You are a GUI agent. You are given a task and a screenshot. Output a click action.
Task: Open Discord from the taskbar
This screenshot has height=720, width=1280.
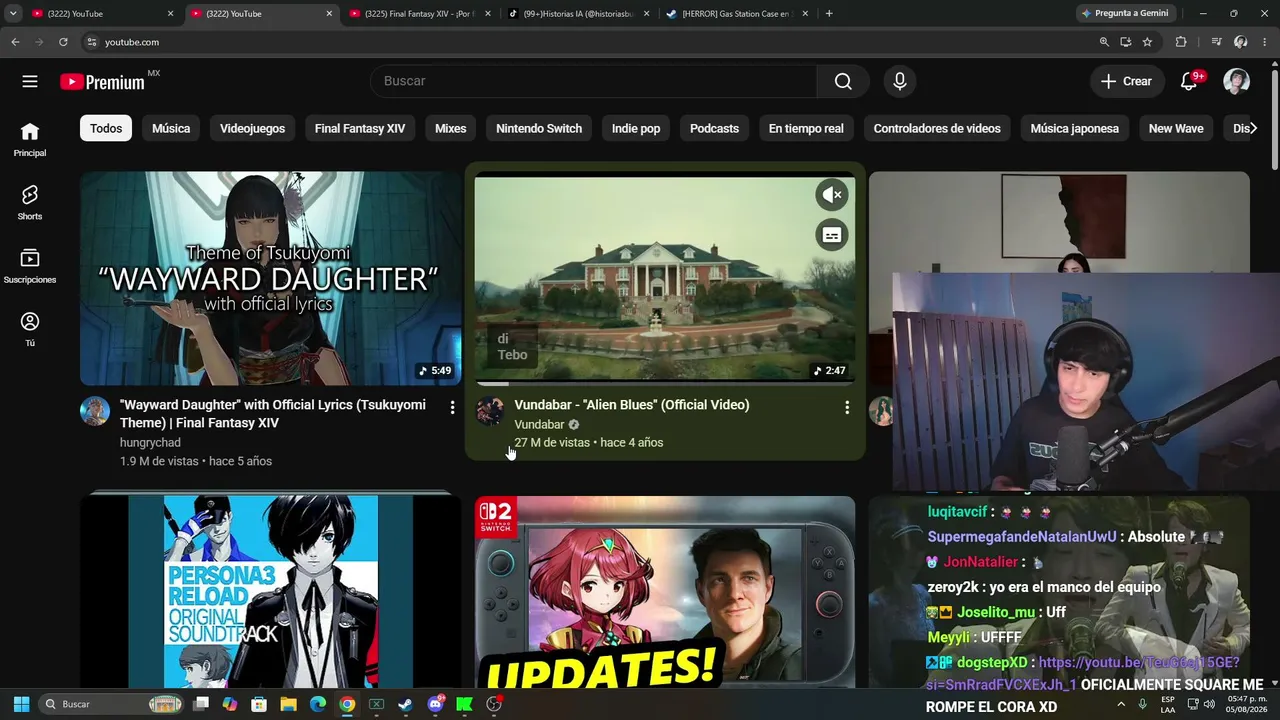pos(435,704)
